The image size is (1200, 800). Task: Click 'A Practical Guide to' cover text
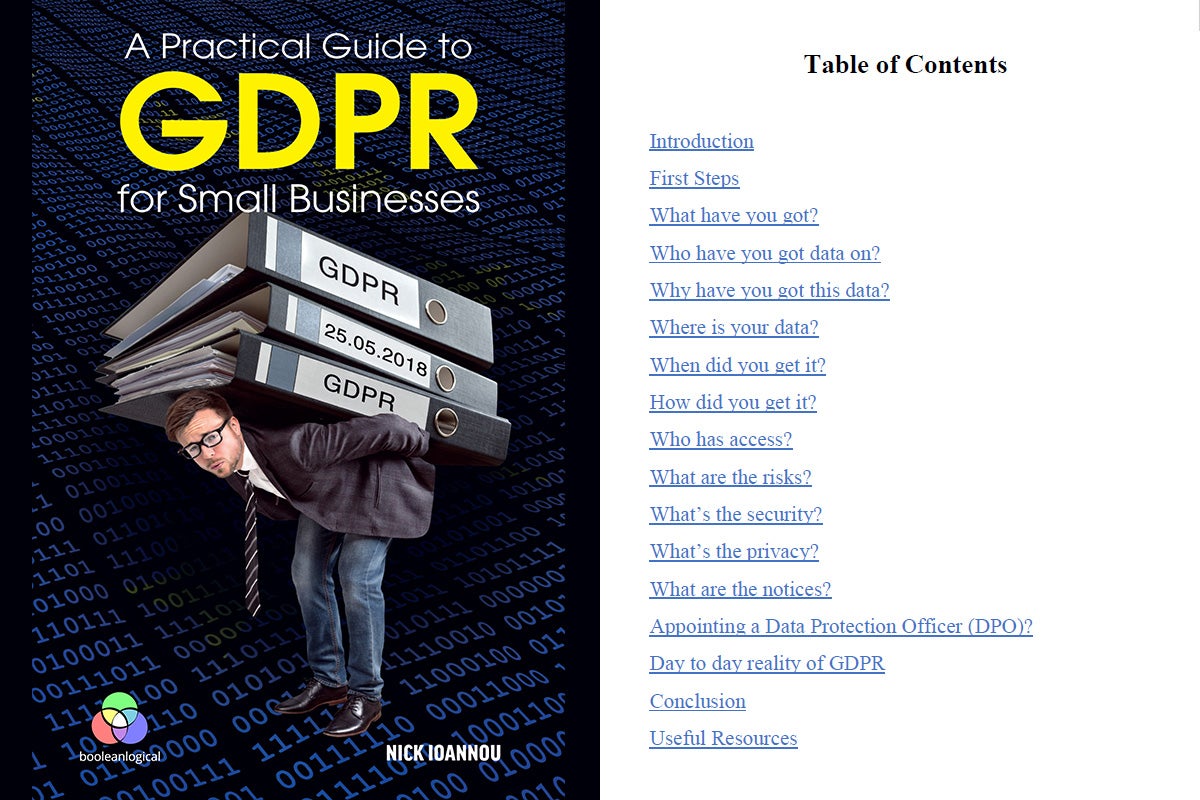(298, 46)
